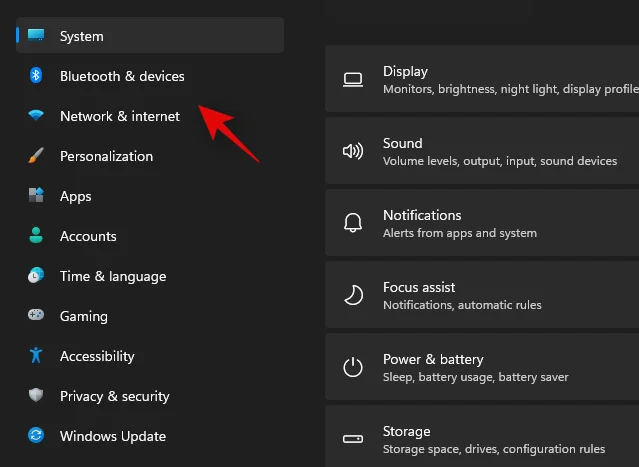This screenshot has height=467, width=639.
Task: Open Power & battery settings
Action: point(482,367)
